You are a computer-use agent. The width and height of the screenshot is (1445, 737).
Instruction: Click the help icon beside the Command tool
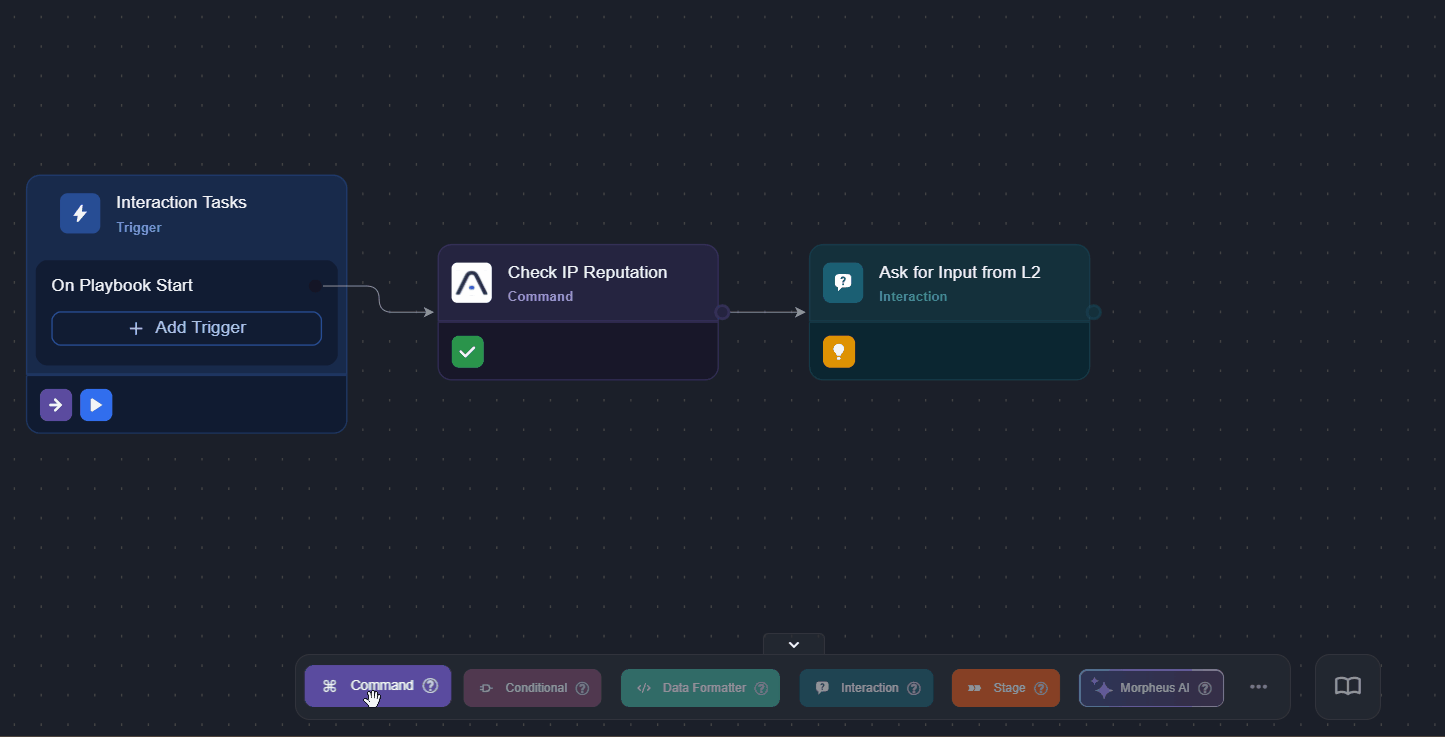tap(431, 686)
